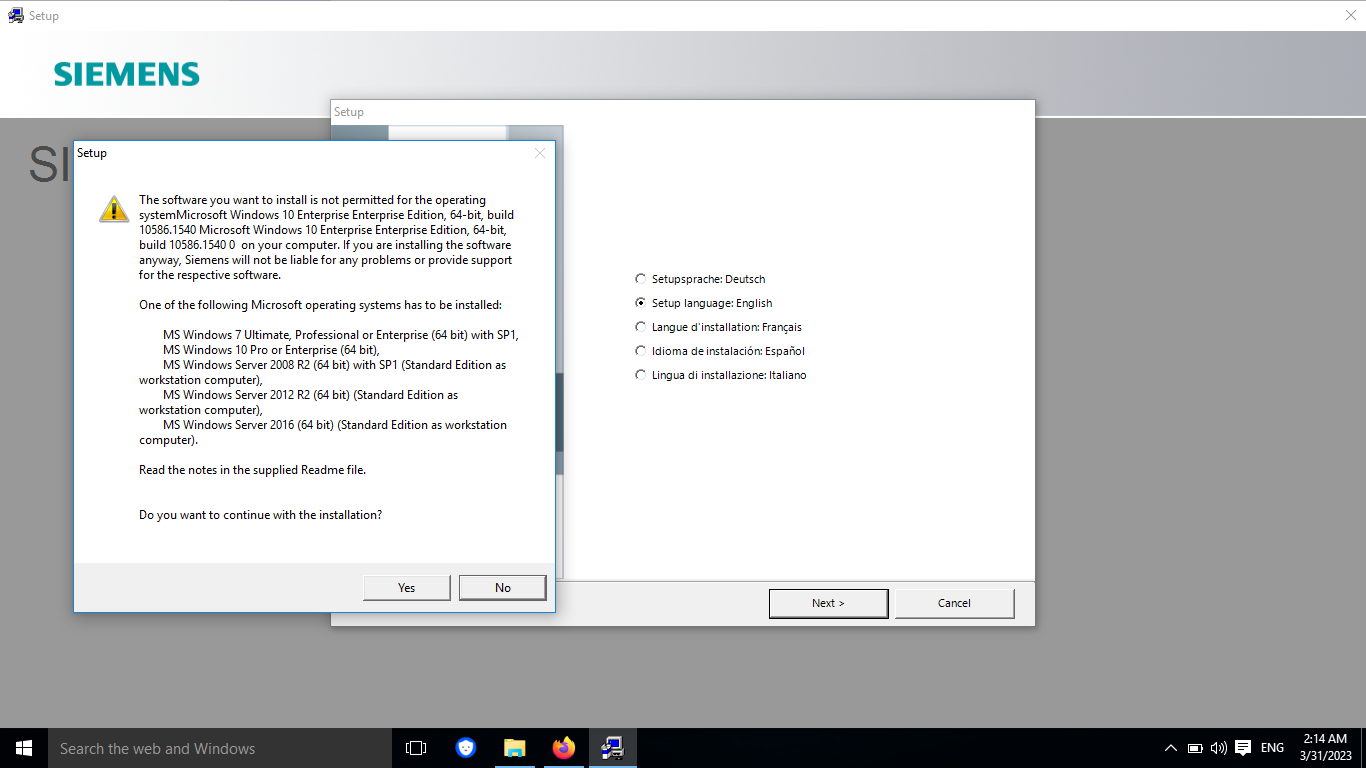Click Yes to continue the installation
1366x768 pixels.
tap(406, 588)
